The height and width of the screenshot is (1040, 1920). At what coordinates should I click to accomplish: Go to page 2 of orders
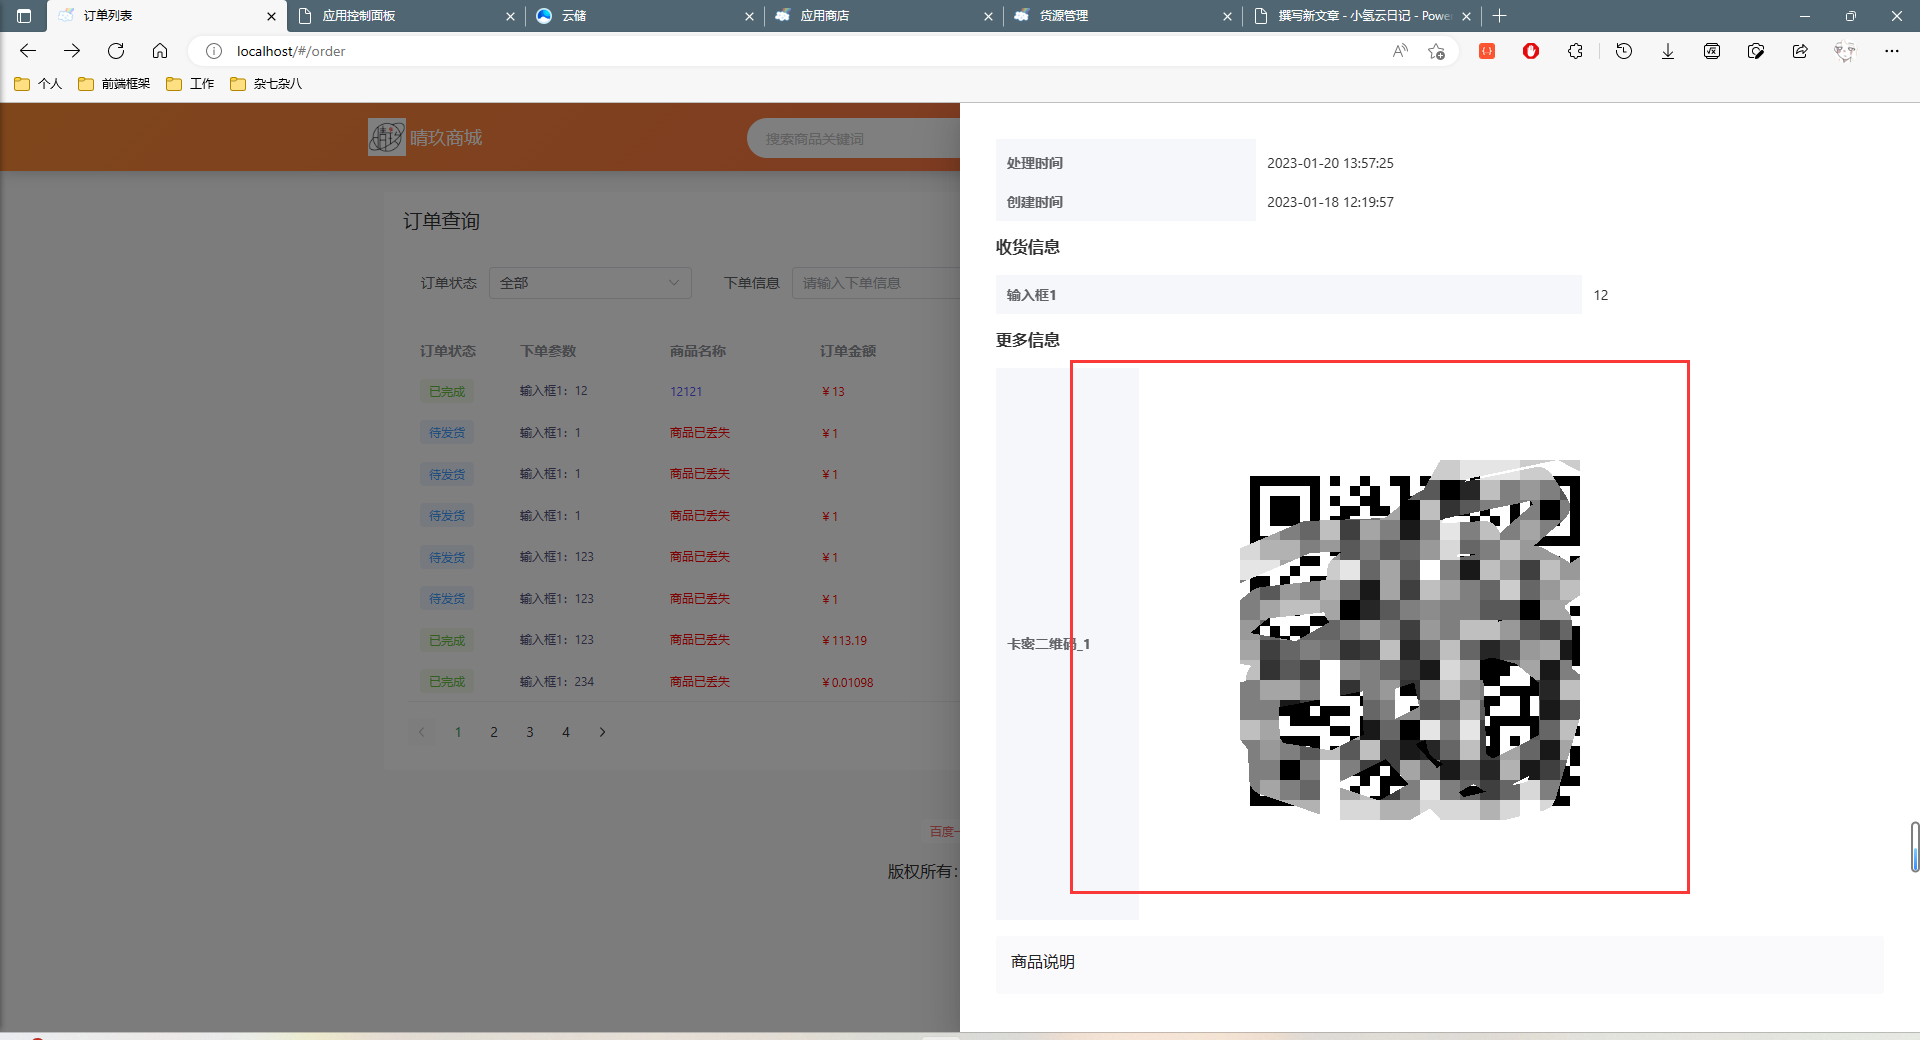494,732
